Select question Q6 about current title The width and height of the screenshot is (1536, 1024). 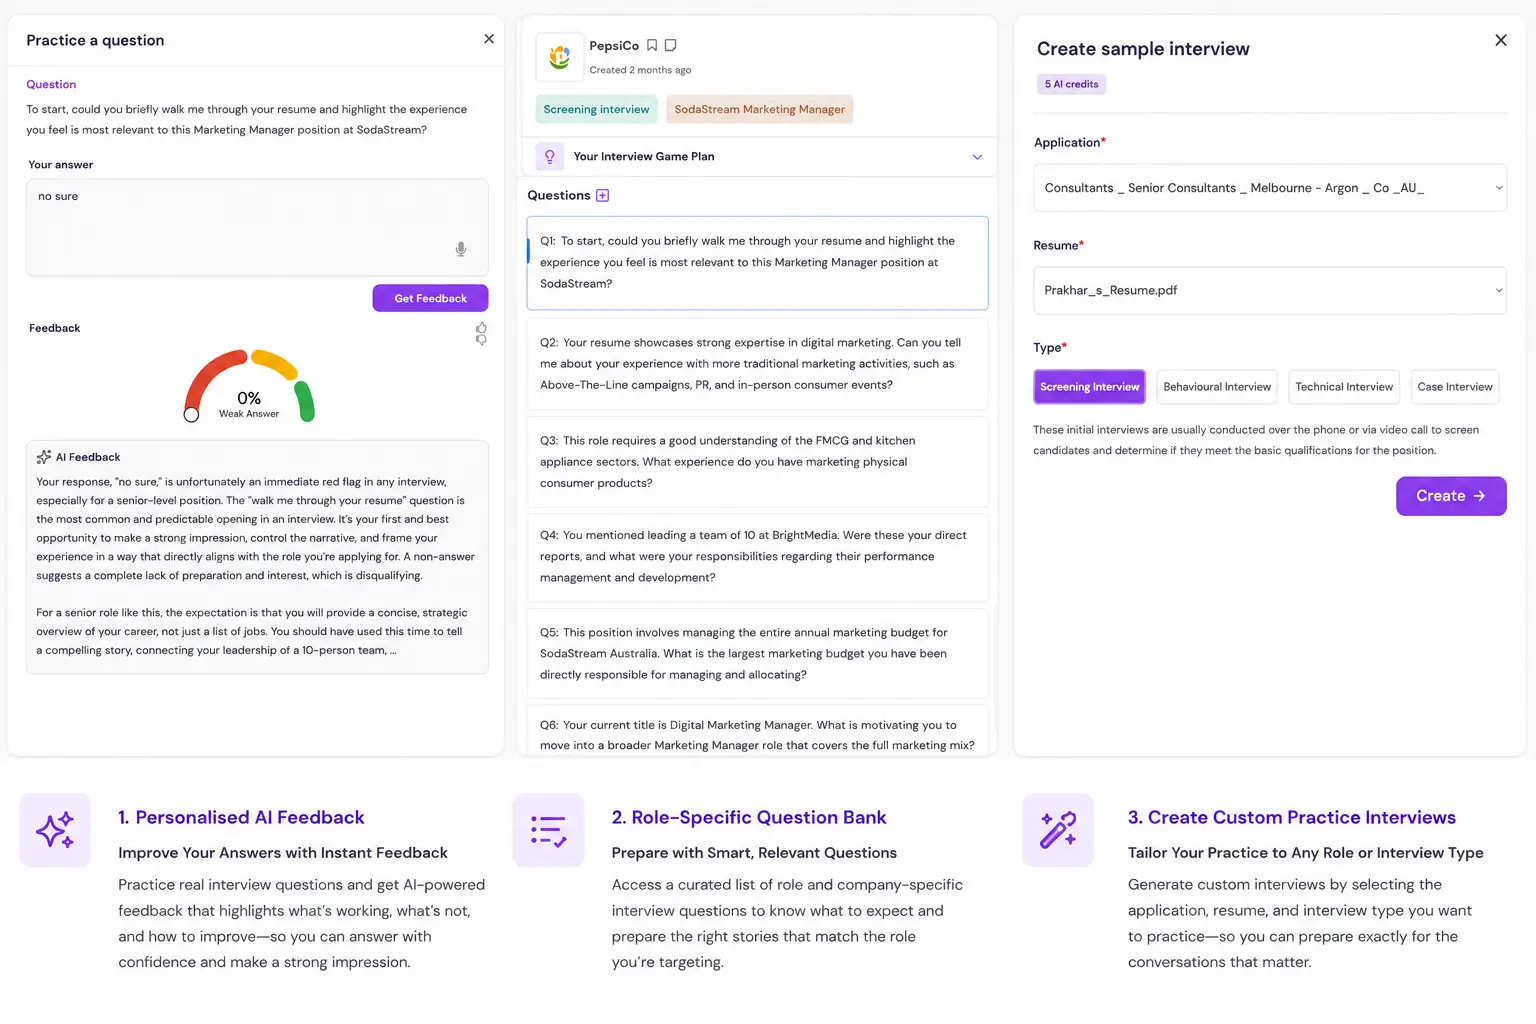point(757,731)
